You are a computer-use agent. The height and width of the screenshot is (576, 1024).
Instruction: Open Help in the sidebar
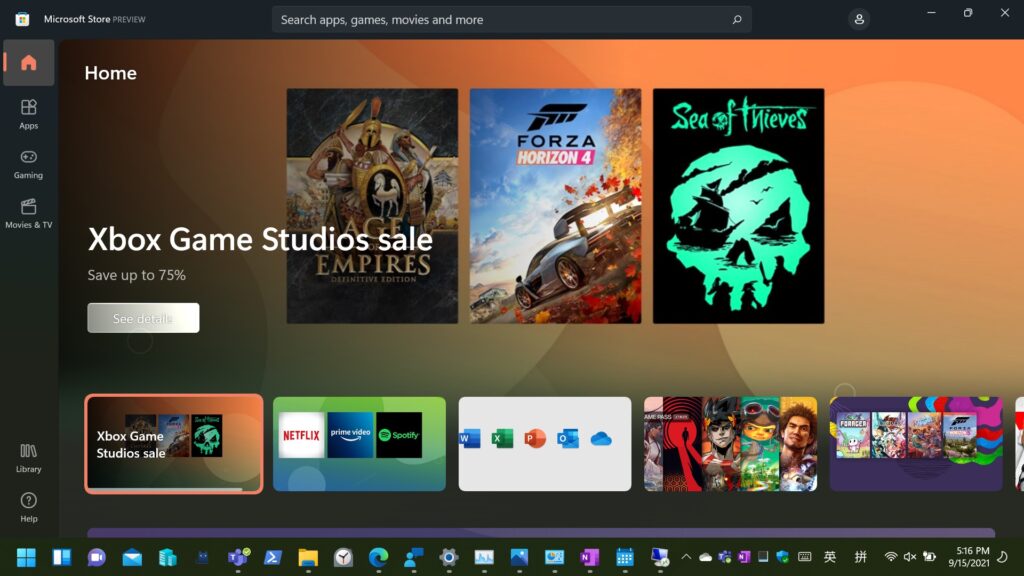[28, 506]
